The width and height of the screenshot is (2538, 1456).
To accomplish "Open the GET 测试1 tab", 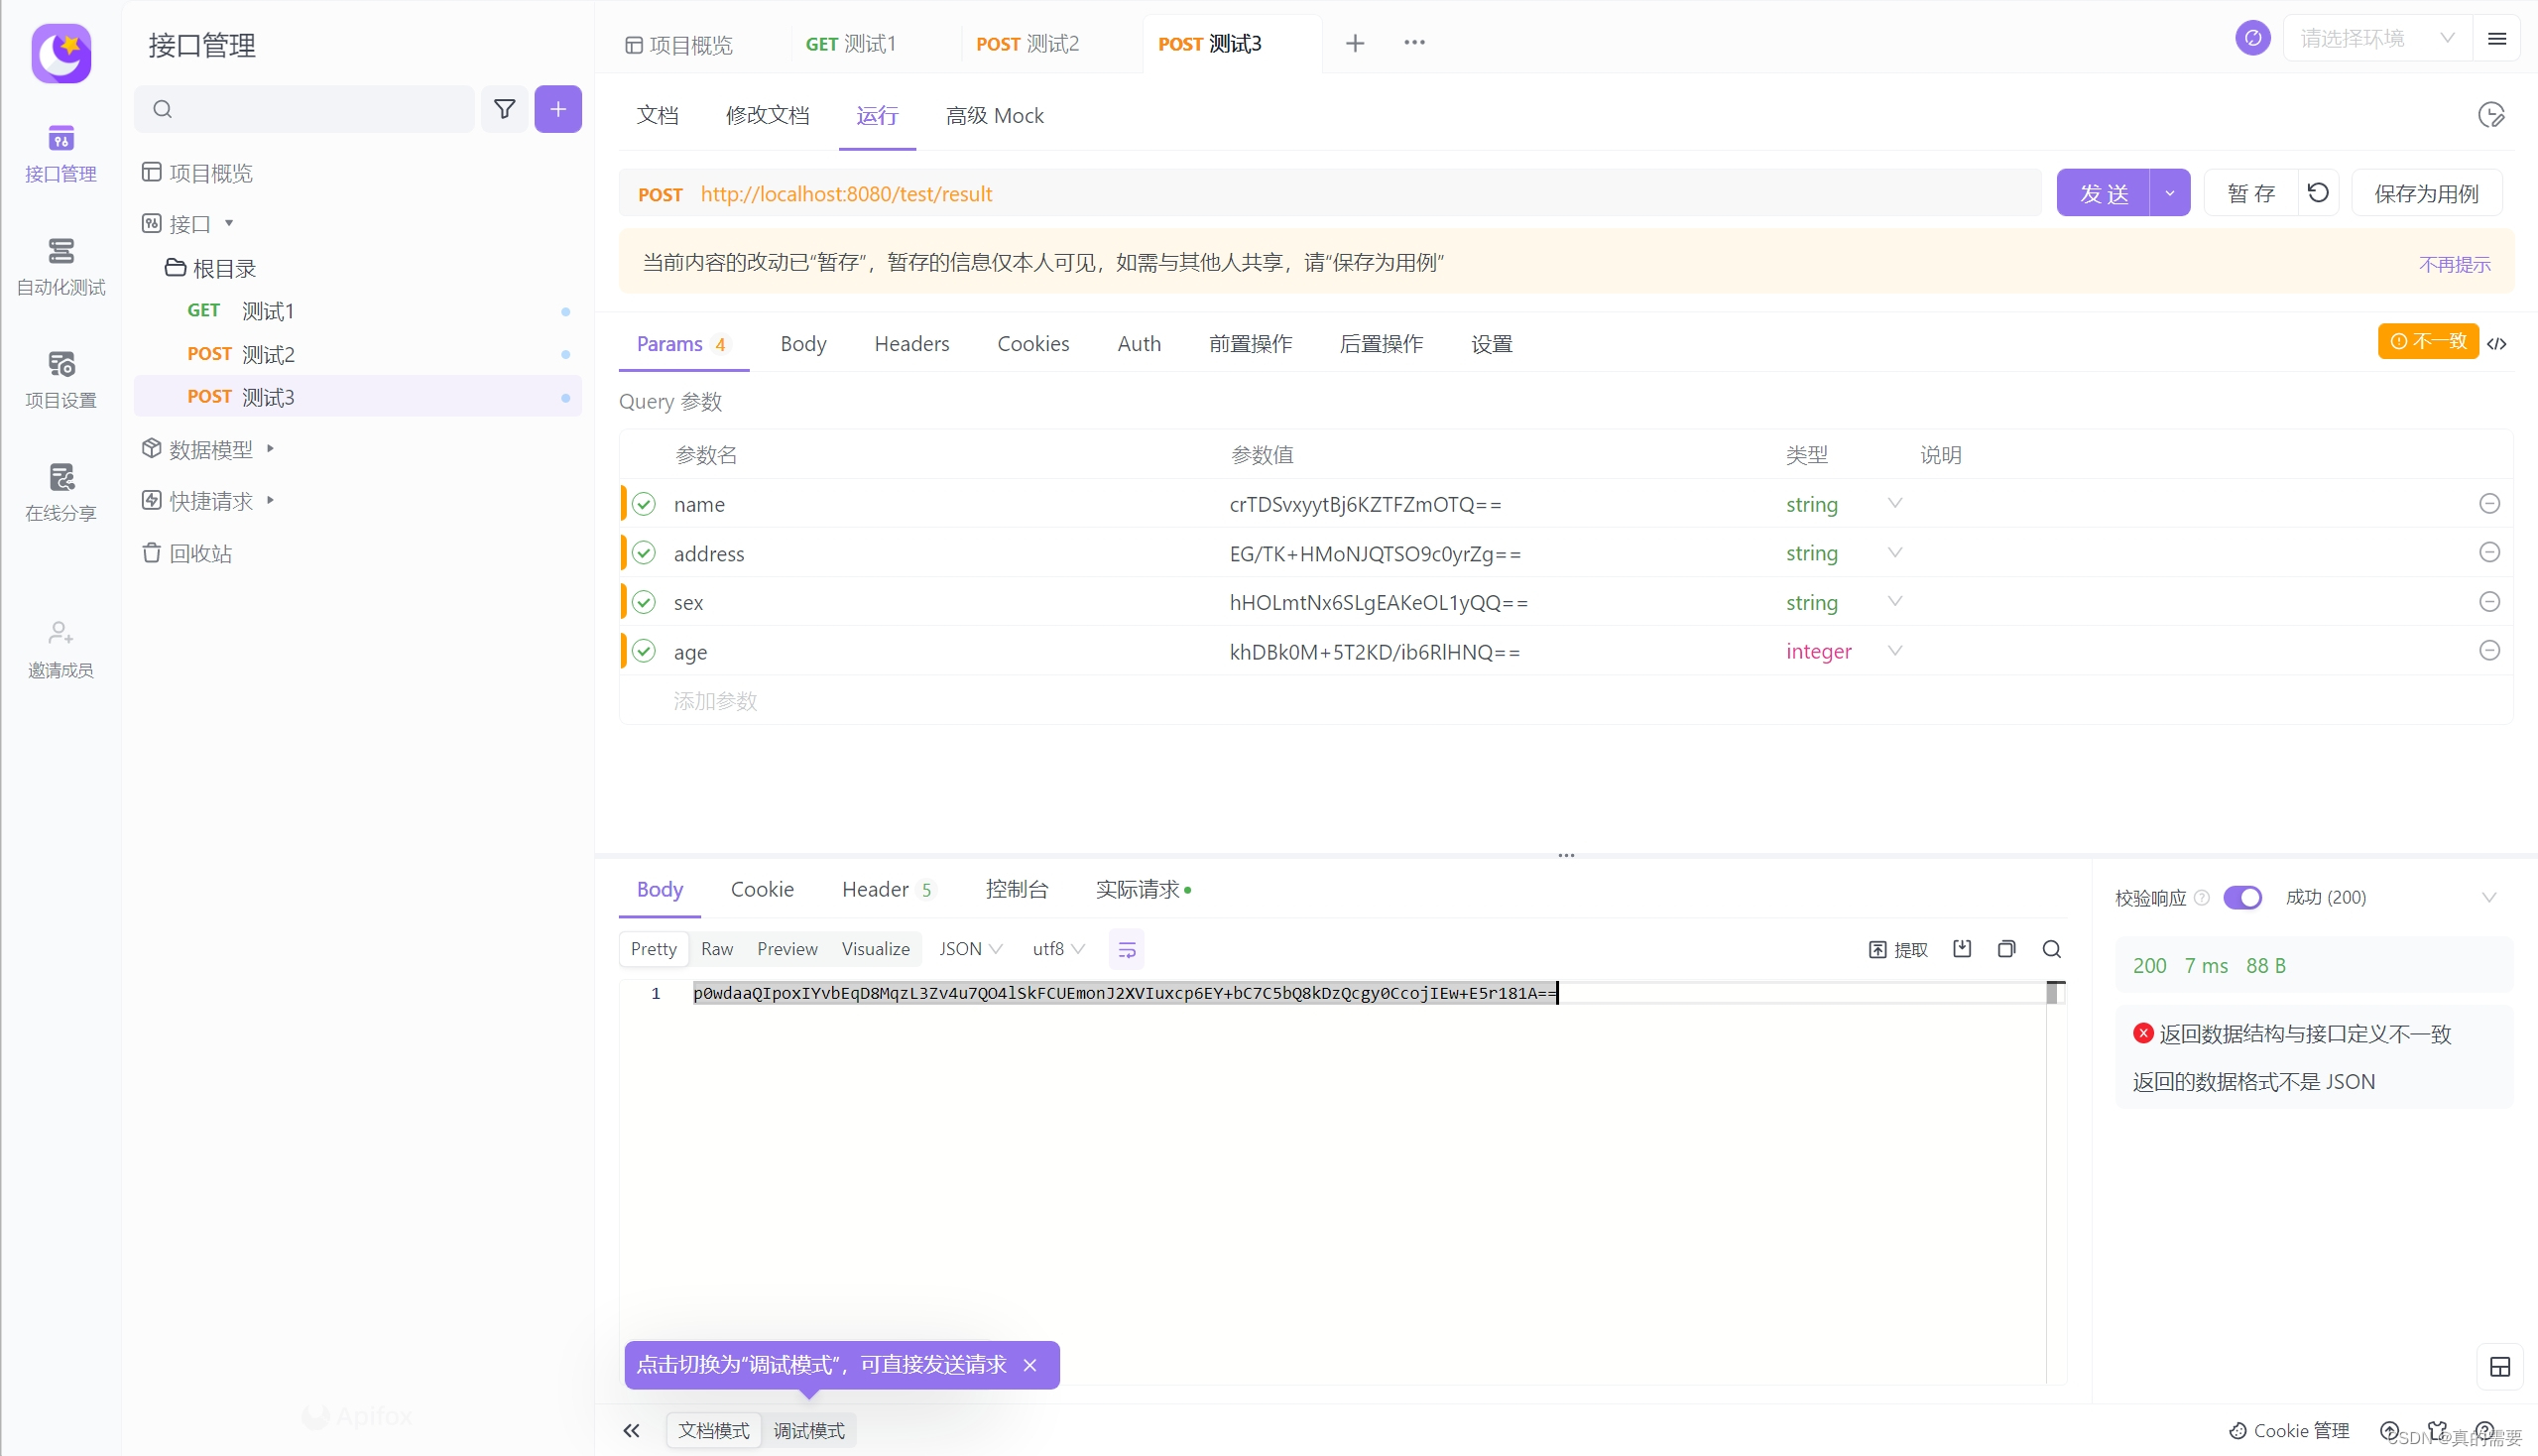I will pyautogui.click(x=851, y=43).
